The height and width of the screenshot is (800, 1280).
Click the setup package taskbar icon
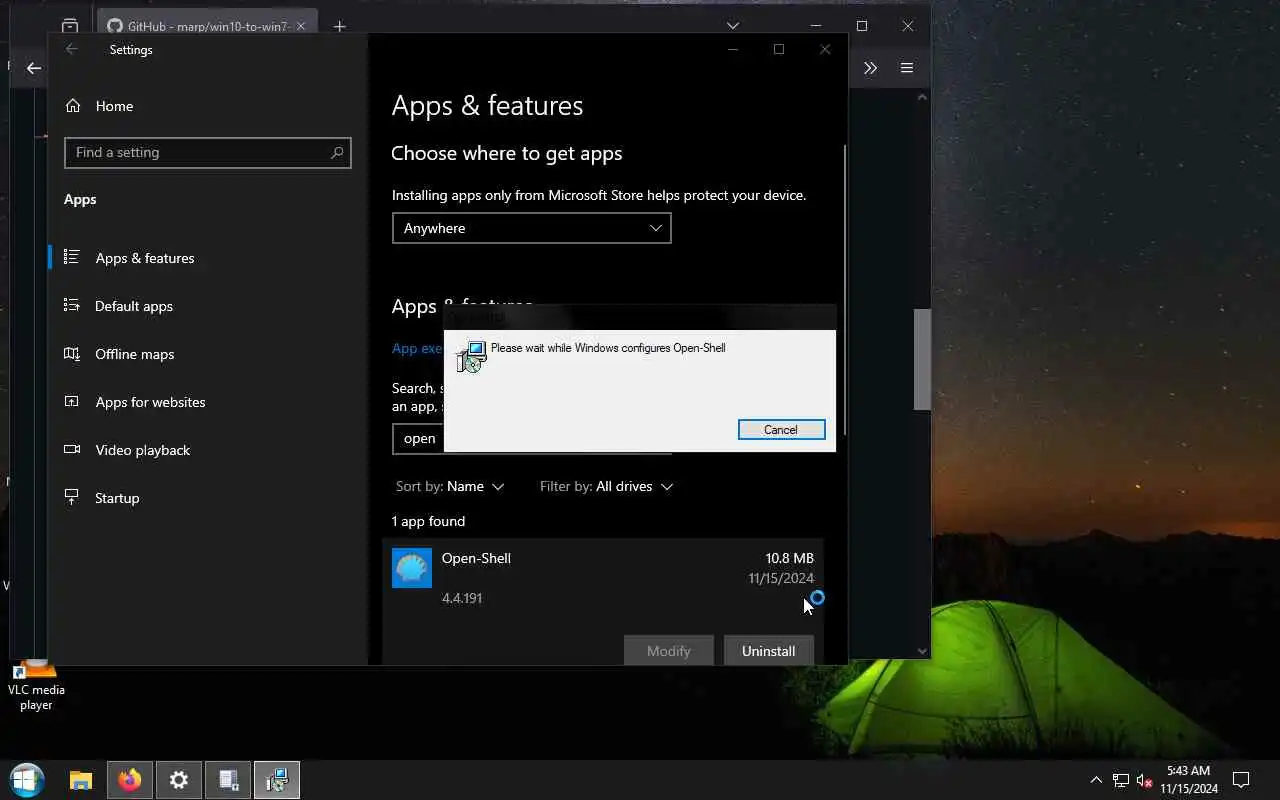[228, 780]
